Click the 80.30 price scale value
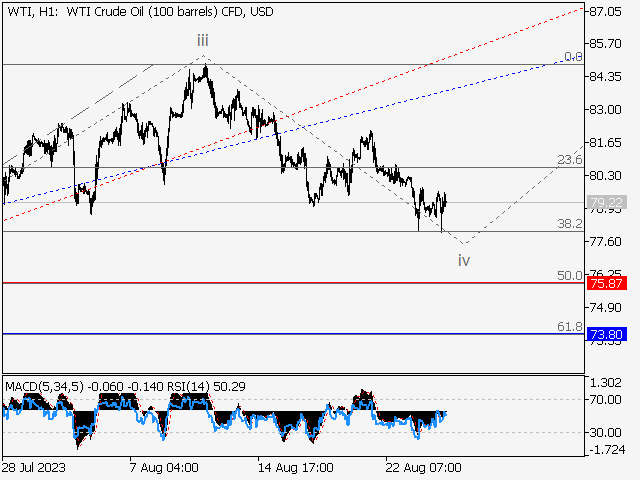Viewport: 640px width, 480px height. [x=606, y=176]
